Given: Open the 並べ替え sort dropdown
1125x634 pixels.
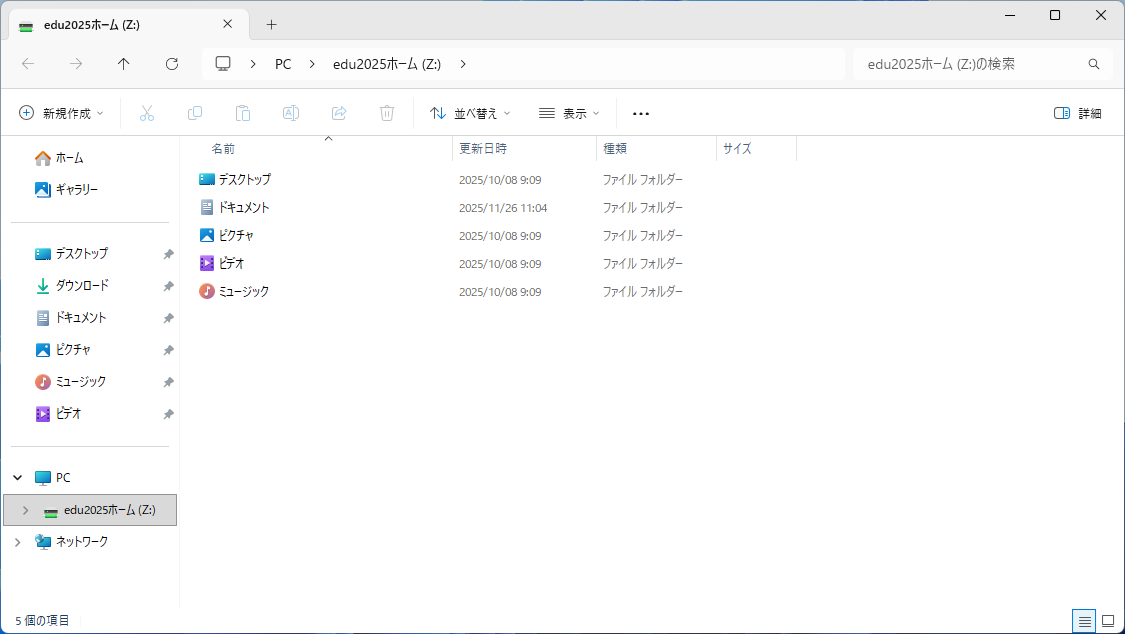Looking at the screenshot, I should click(470, 113).
